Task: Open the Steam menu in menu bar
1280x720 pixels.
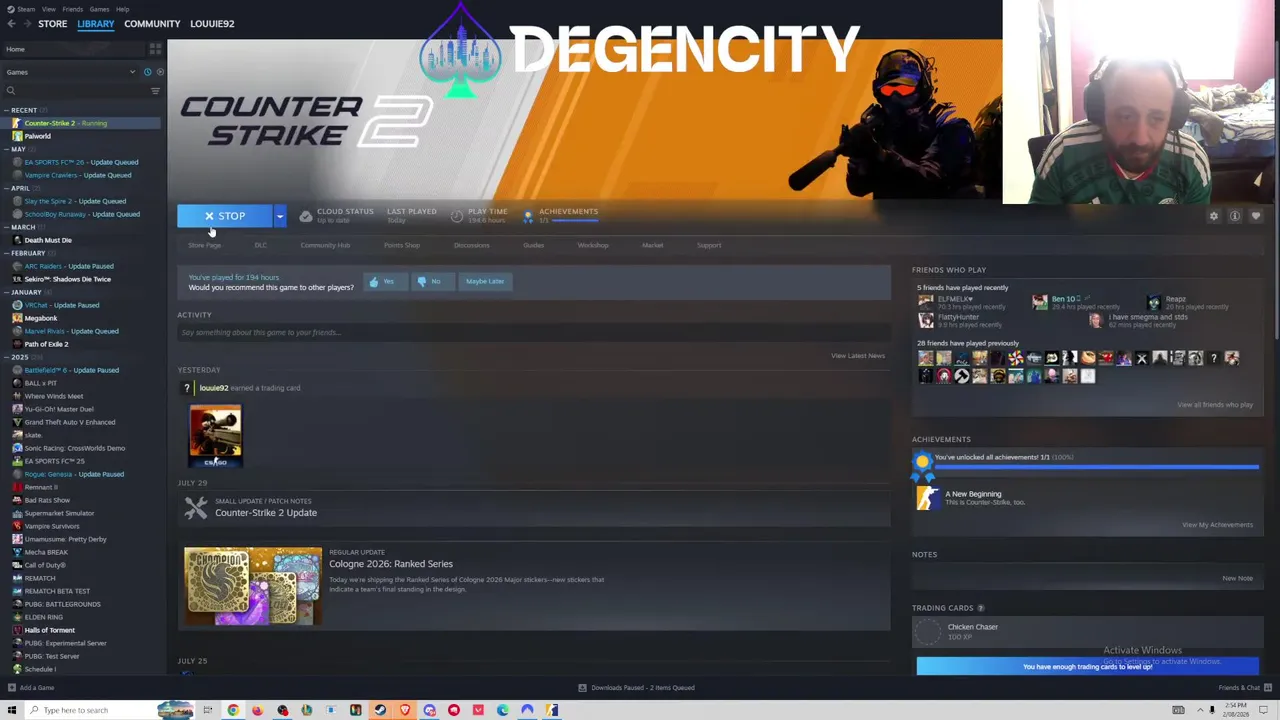Action: click(25, 9)
